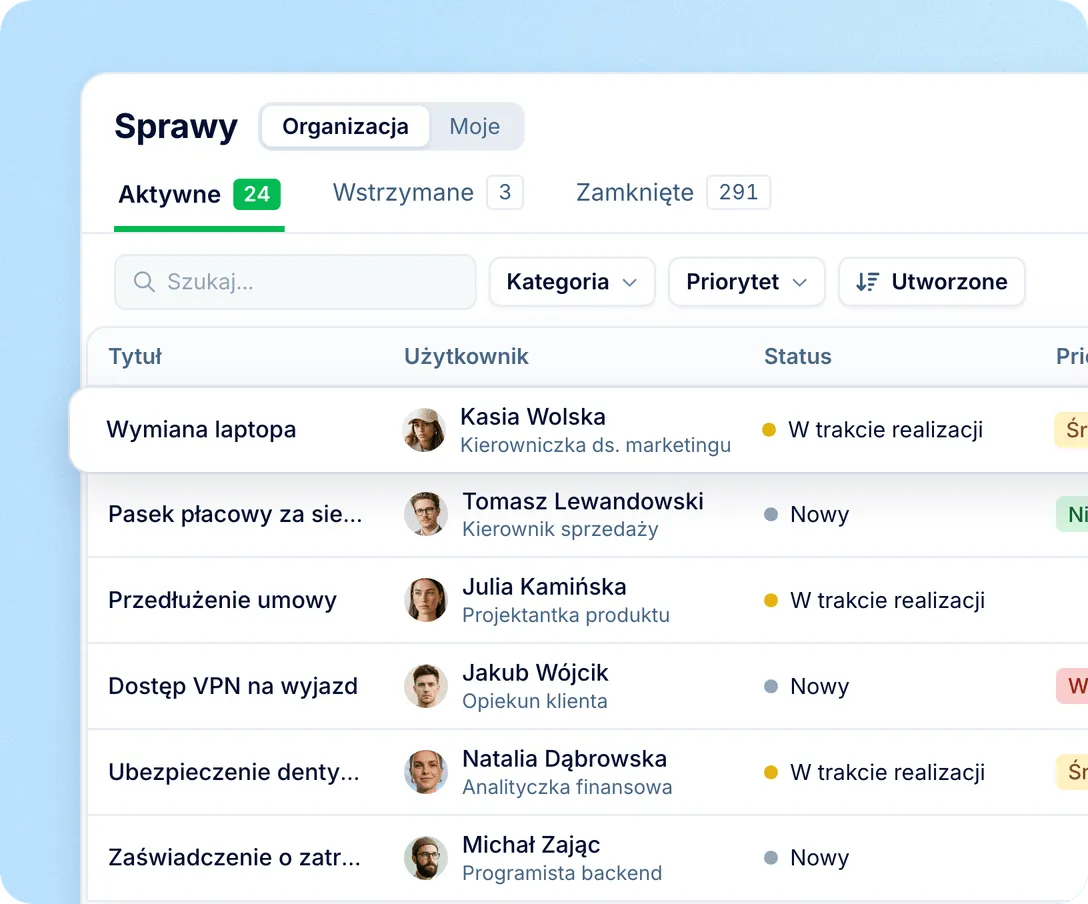Switch to Organizacja view
This screenshot has width=1088, height=904.
point(346,126)
